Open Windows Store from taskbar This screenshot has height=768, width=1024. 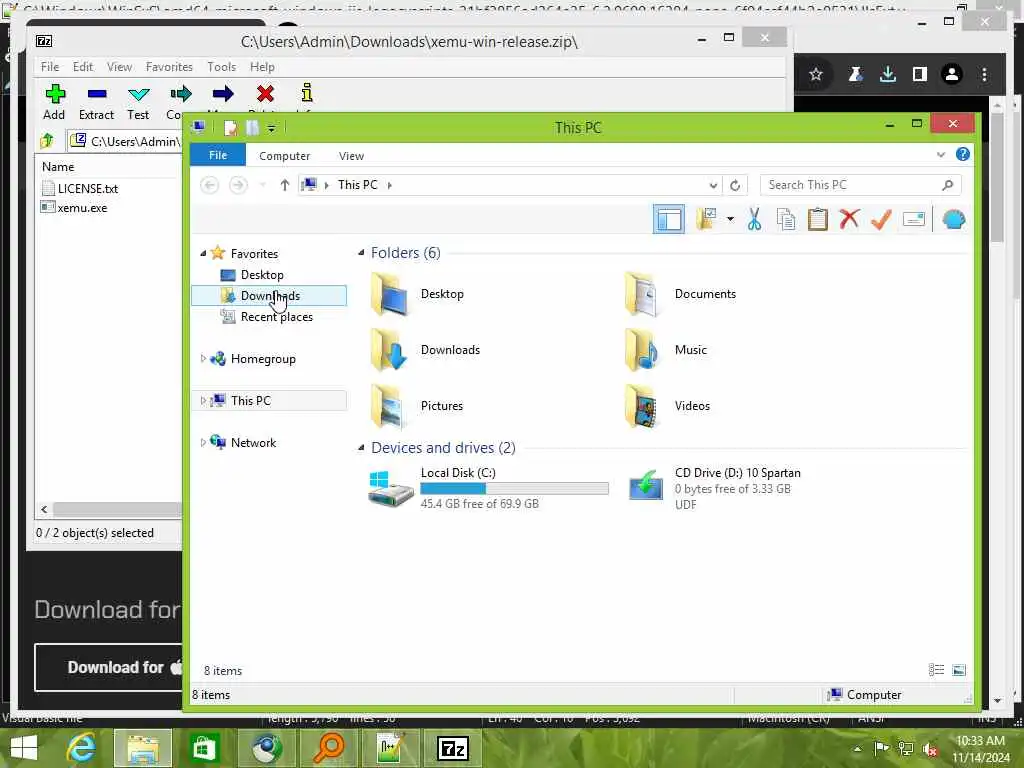coord(203,748)
